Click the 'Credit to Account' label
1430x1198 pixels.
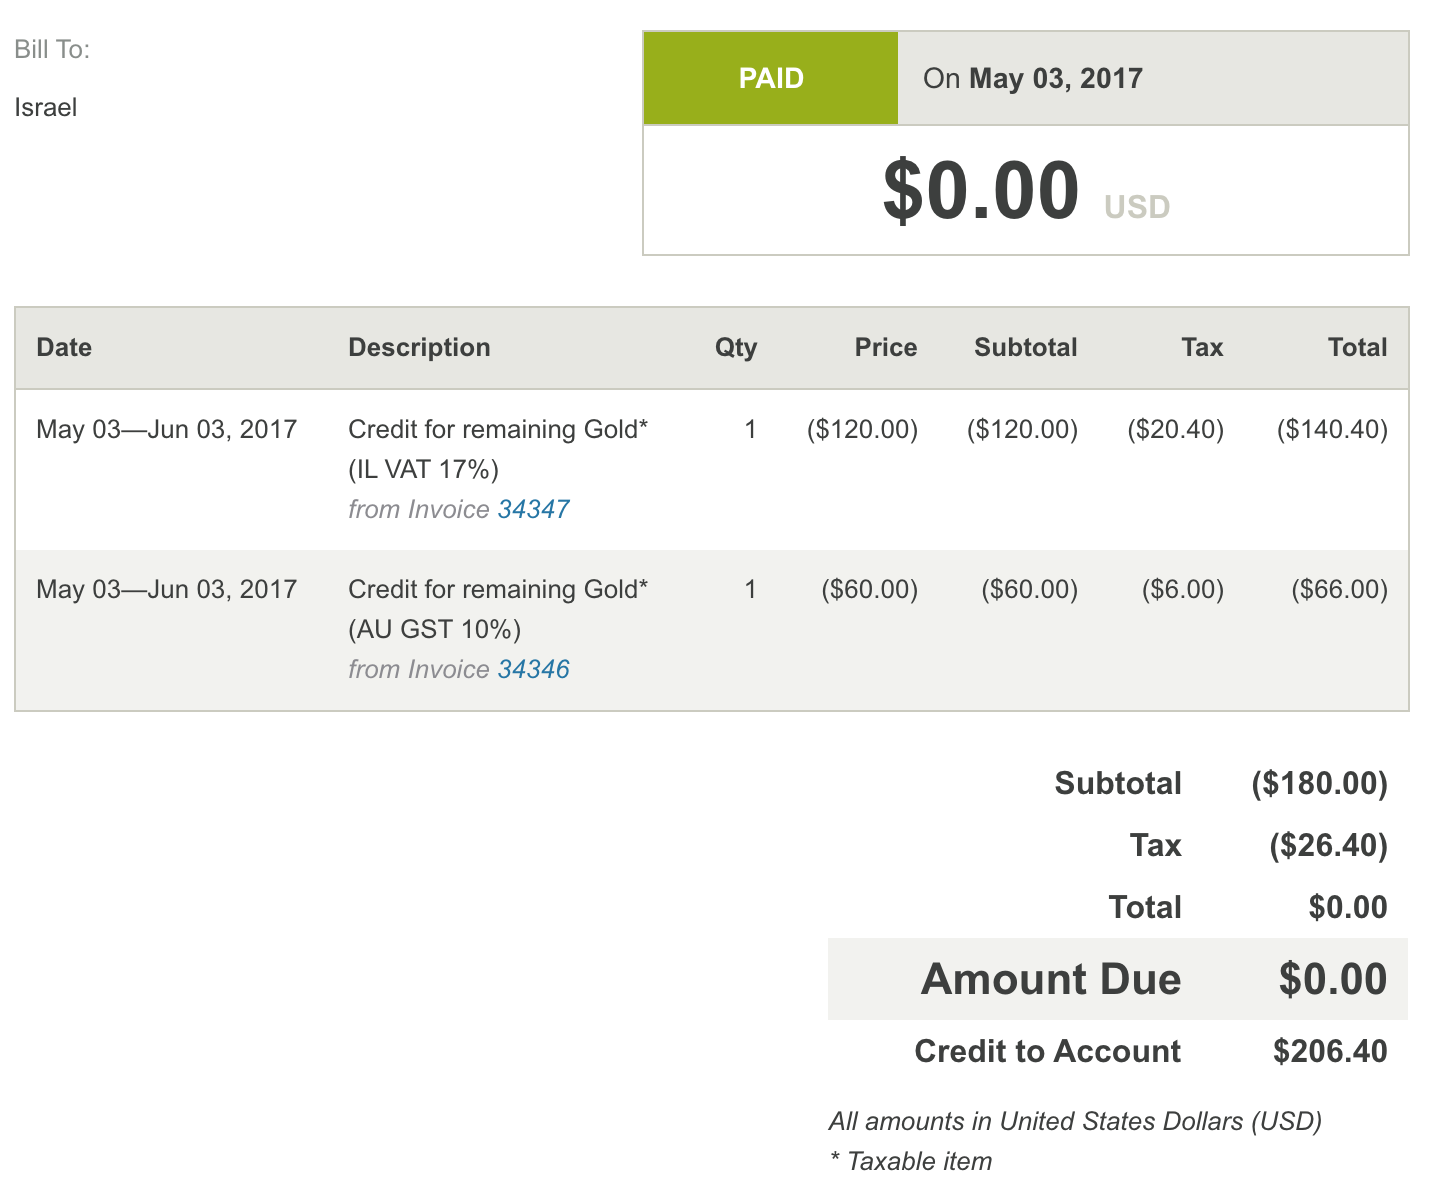coord(1048,1051)
